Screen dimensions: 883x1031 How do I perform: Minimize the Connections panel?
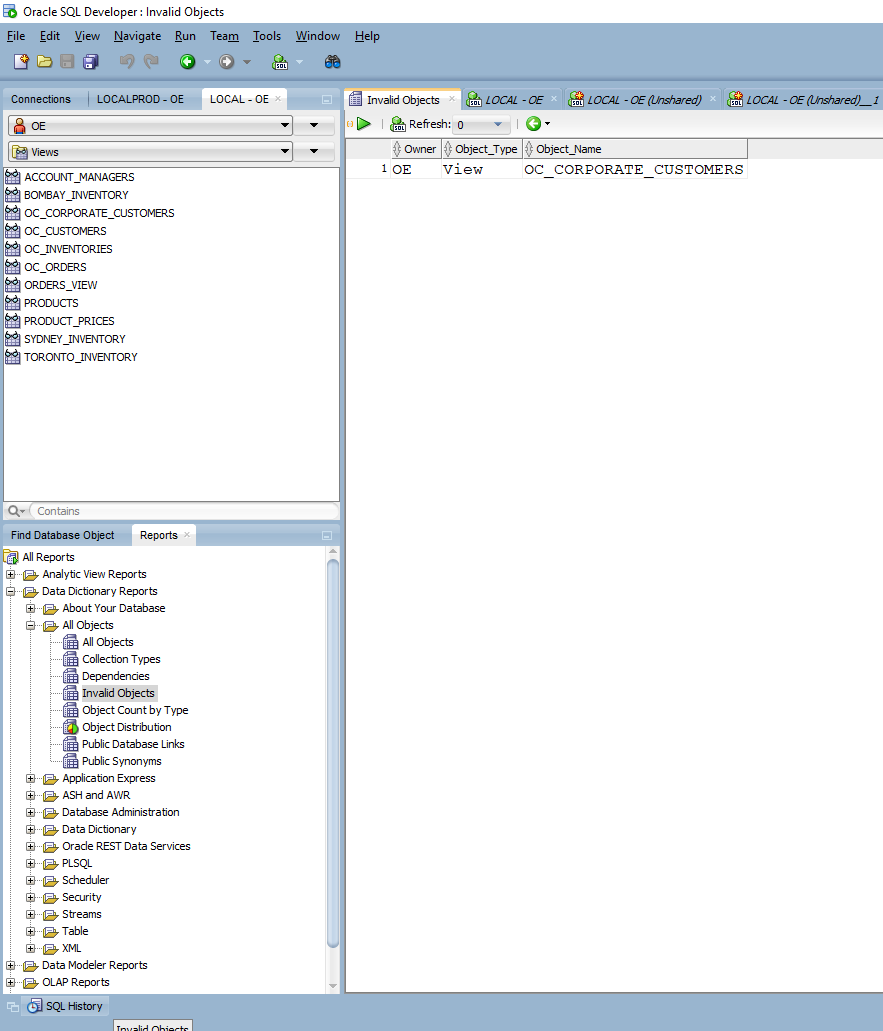[x=327, y=99]
